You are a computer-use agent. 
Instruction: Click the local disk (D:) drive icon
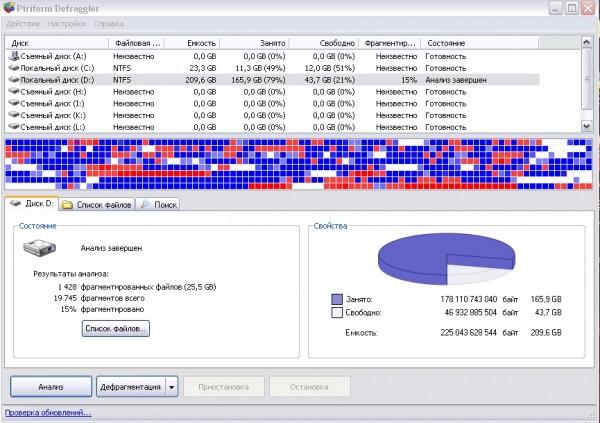(x=14, y=80)
